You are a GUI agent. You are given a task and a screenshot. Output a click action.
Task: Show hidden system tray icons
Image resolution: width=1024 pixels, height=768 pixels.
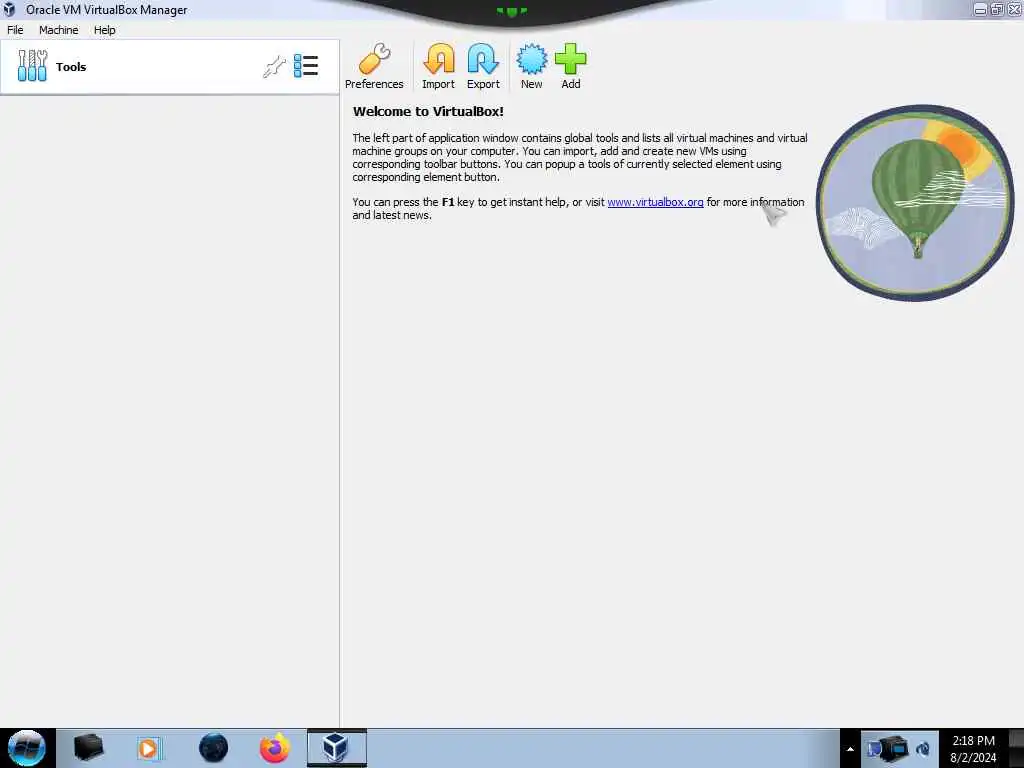click(850, 749)
